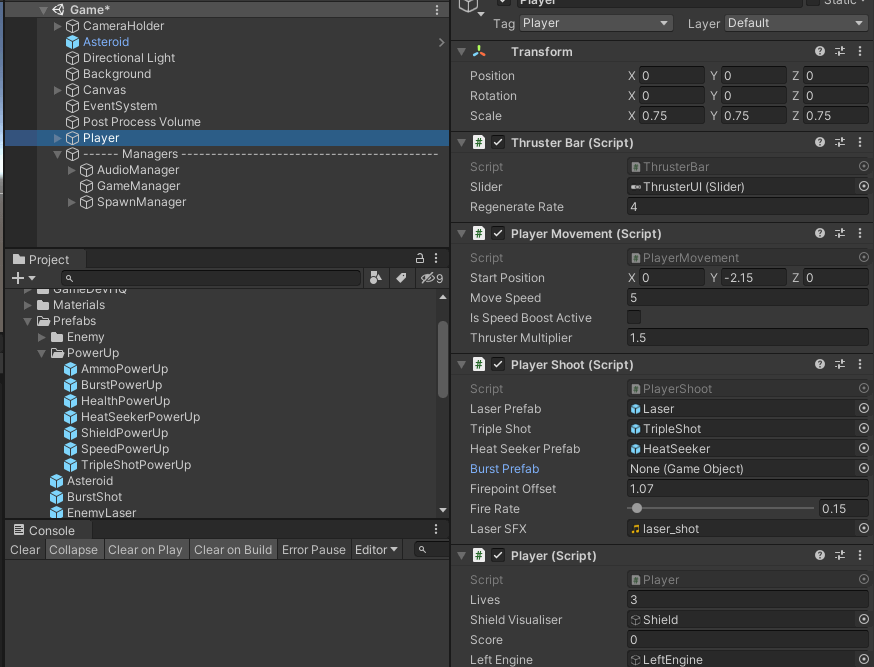Open Player (Script) component kebab menu
Viewport: 874px width, 667px height.
[x=860, y=555]
